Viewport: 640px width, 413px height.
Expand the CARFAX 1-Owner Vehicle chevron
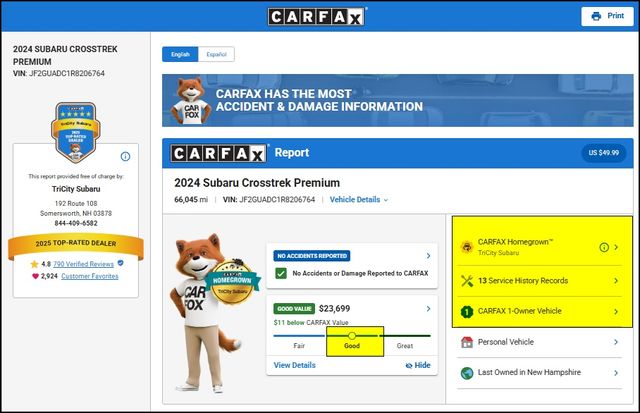616,312
